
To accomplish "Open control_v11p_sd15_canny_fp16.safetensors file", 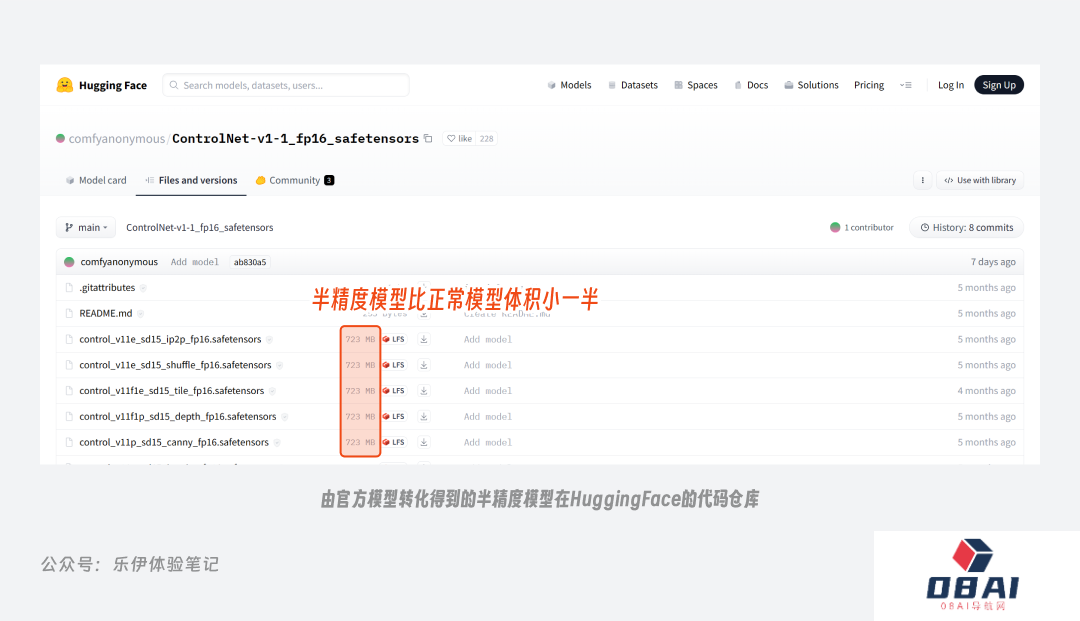I will click(174, 443).
